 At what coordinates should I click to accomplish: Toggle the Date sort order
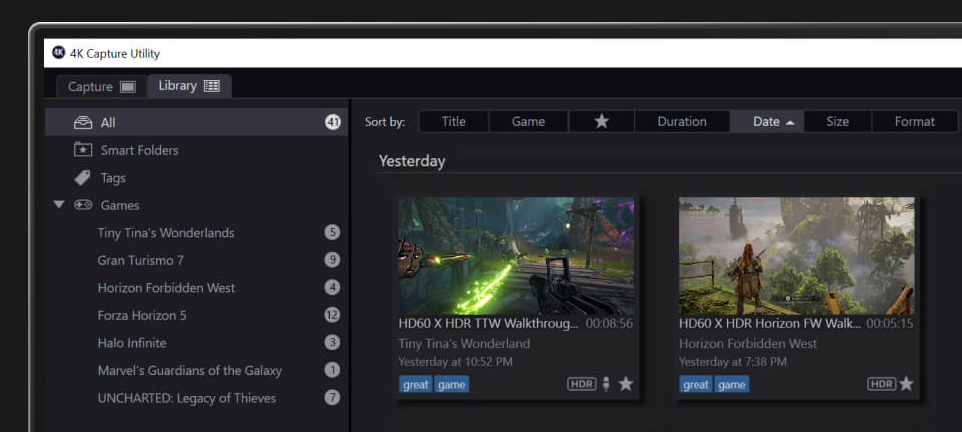coord(767,122)
